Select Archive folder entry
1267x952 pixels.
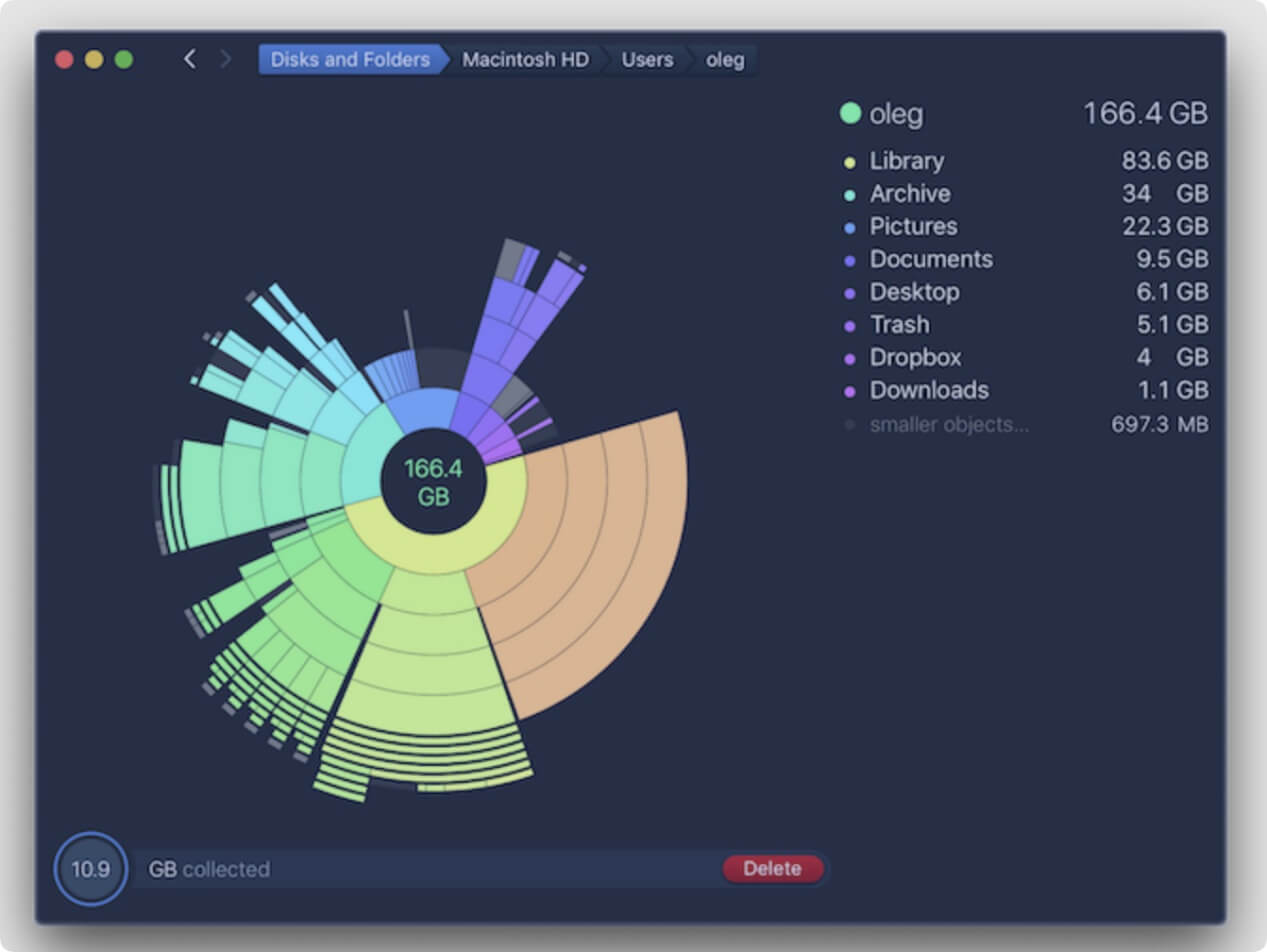pyautogui.click(x=909, y=194)
